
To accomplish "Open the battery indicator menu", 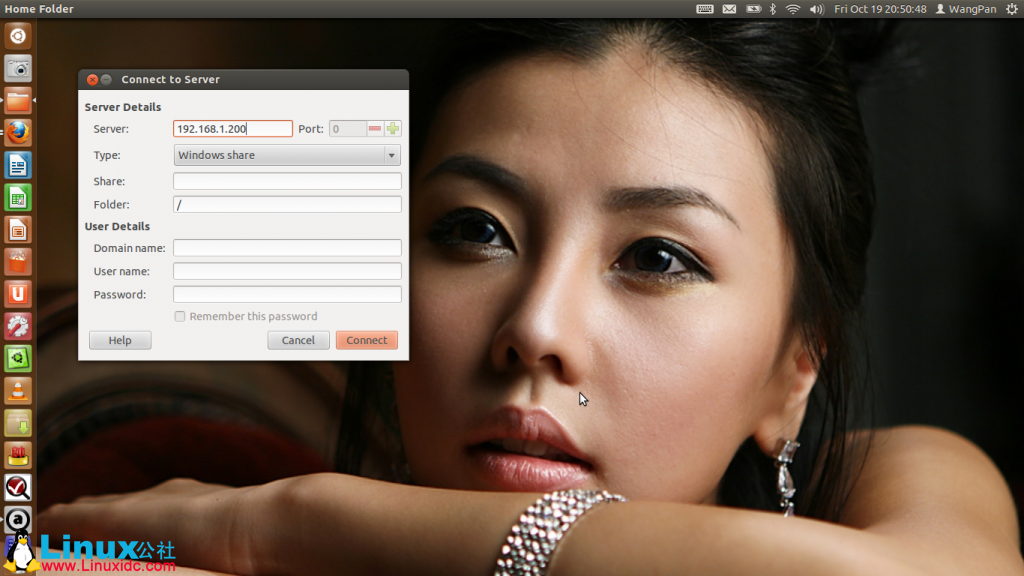I will coord(753,9).
